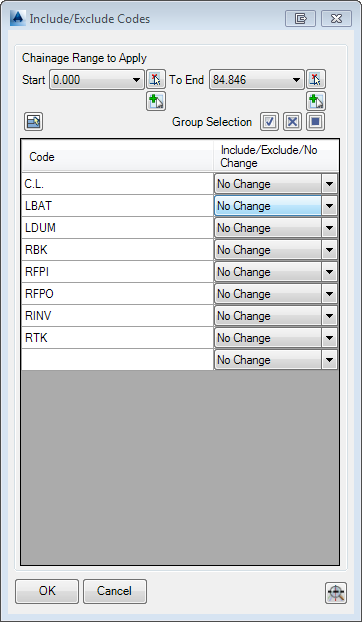The height and width of the screenshot is (622, 362).
Task: Open the LDUM Include/Exclude dropdown arrow
Action: click(x=329, y=228)
